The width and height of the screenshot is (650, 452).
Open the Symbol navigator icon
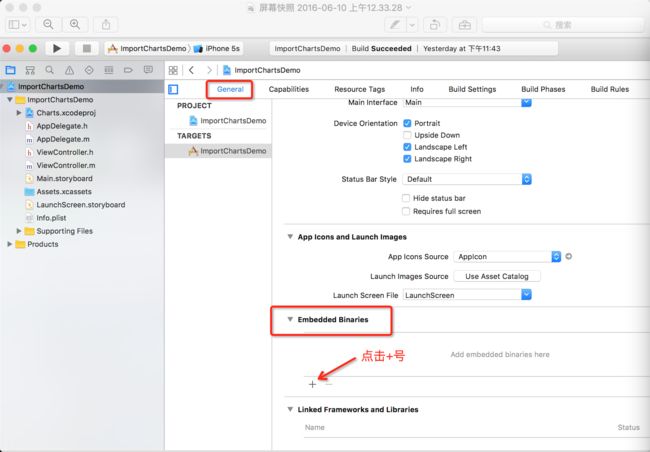pyautogui.click(x=30, y=70)
